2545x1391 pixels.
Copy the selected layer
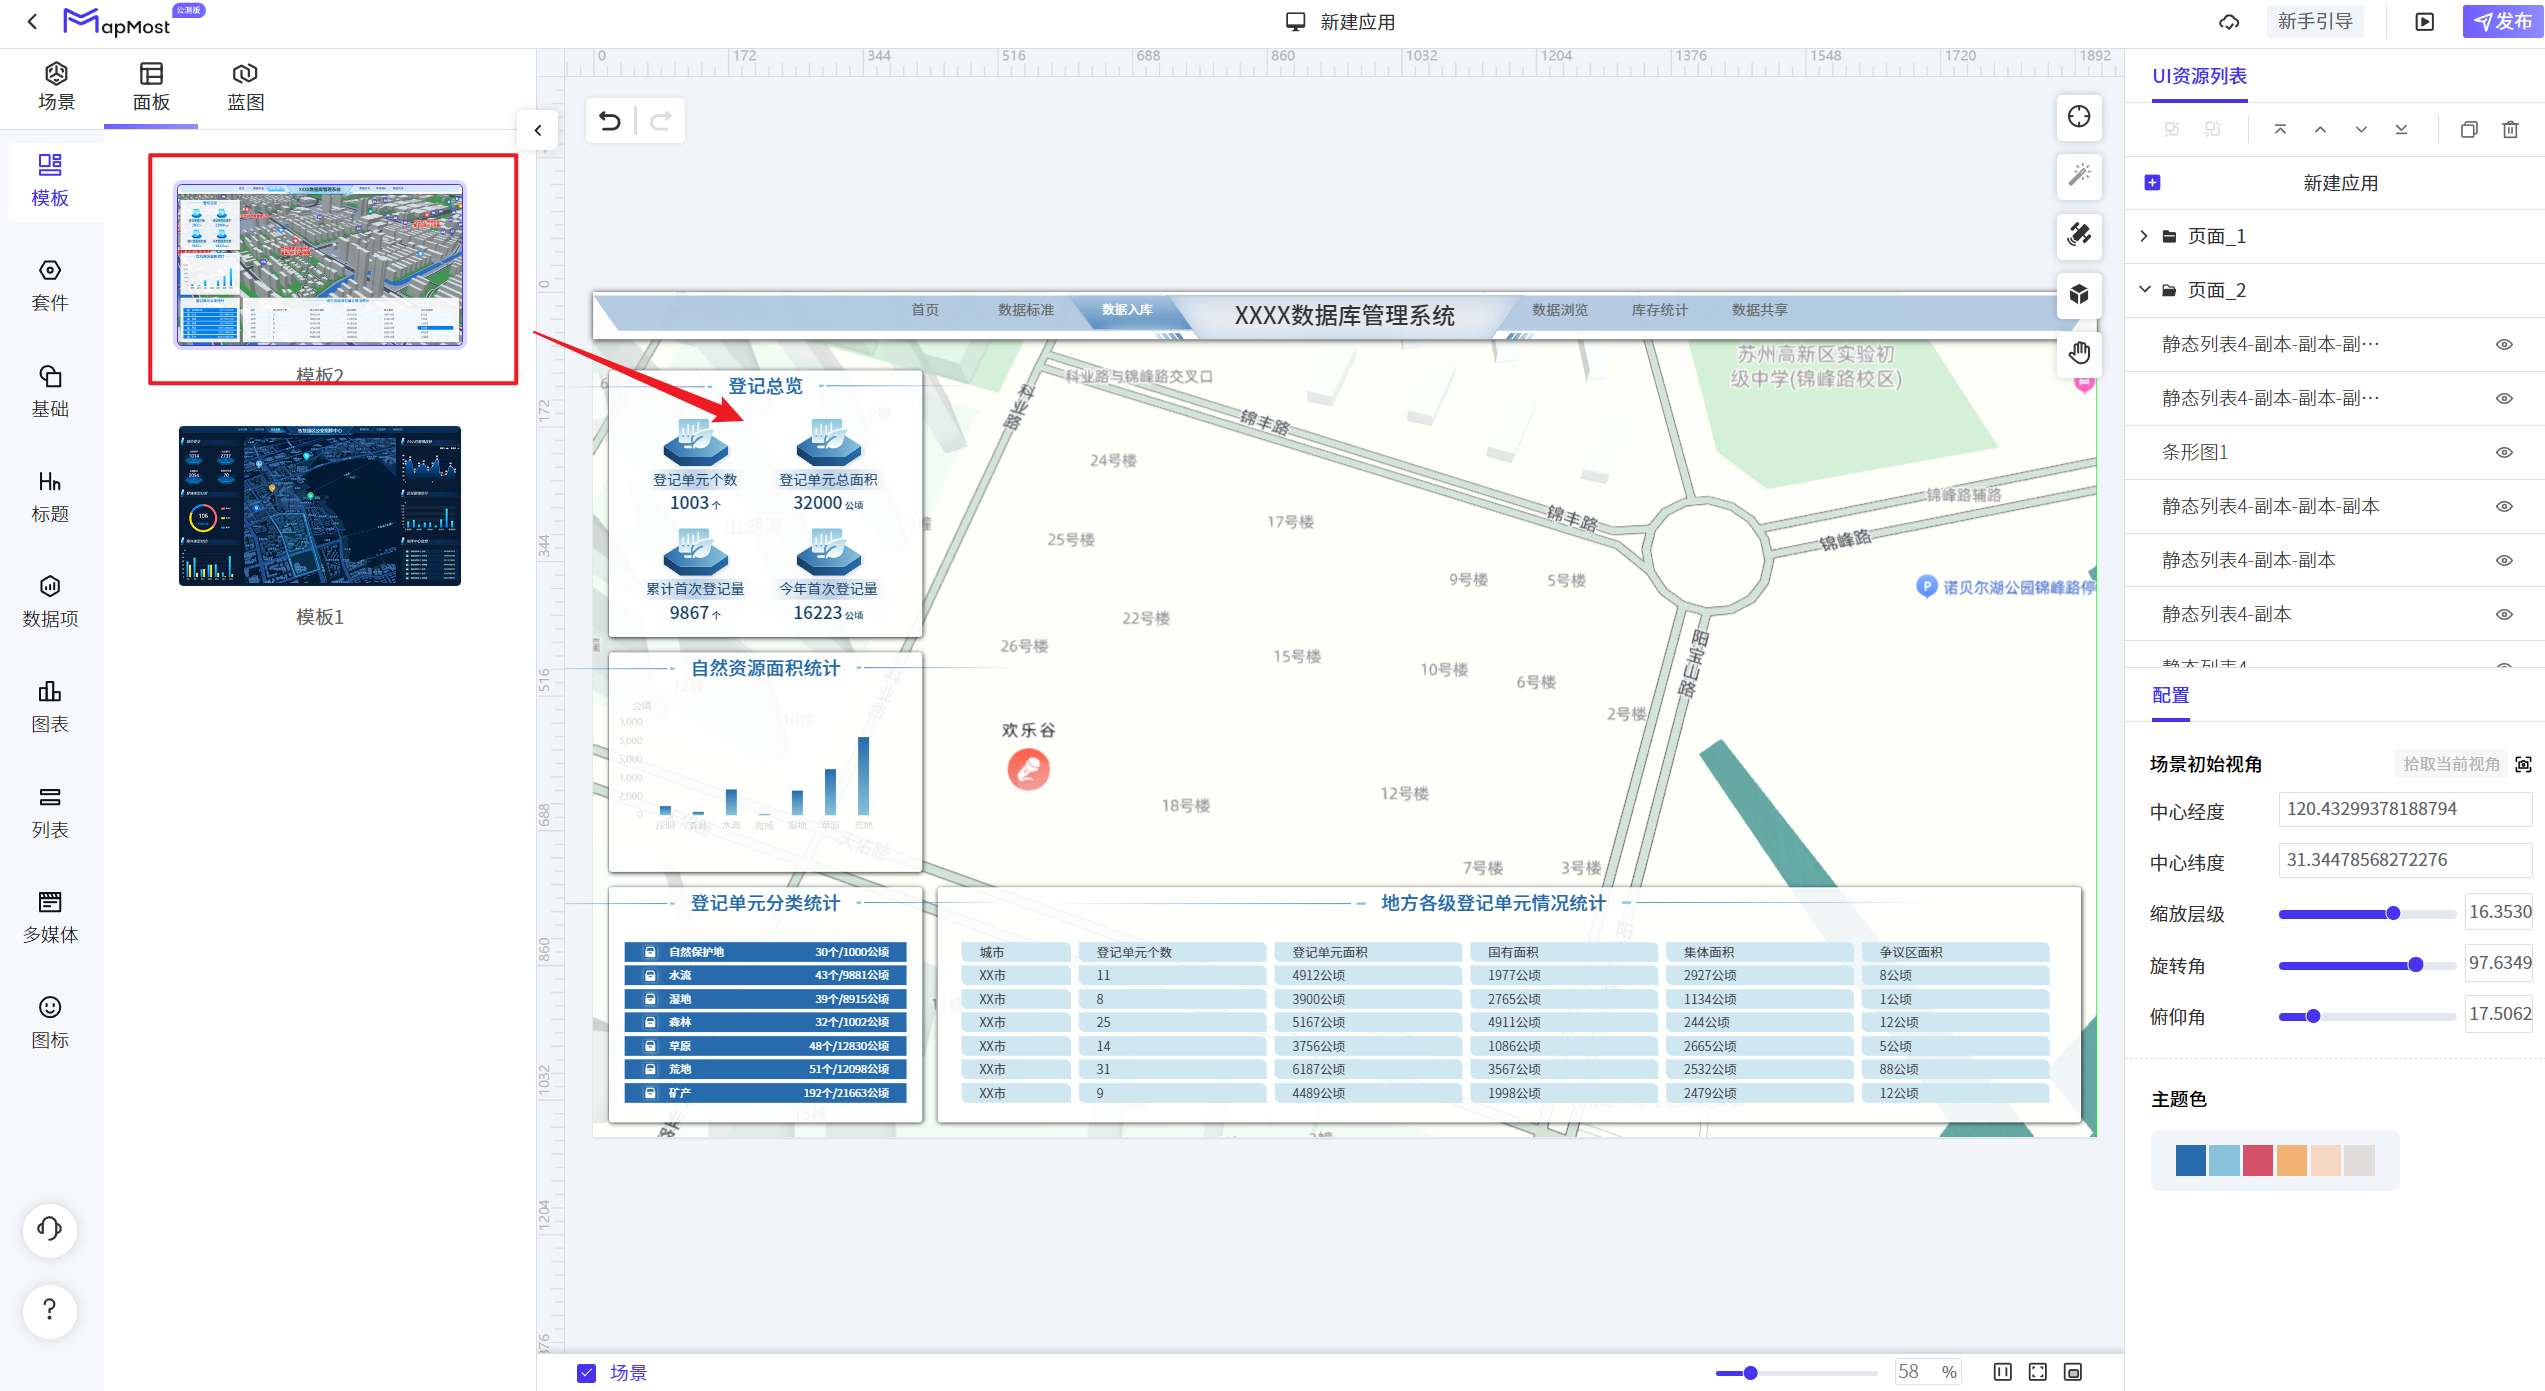click(x=2469, y=130)
